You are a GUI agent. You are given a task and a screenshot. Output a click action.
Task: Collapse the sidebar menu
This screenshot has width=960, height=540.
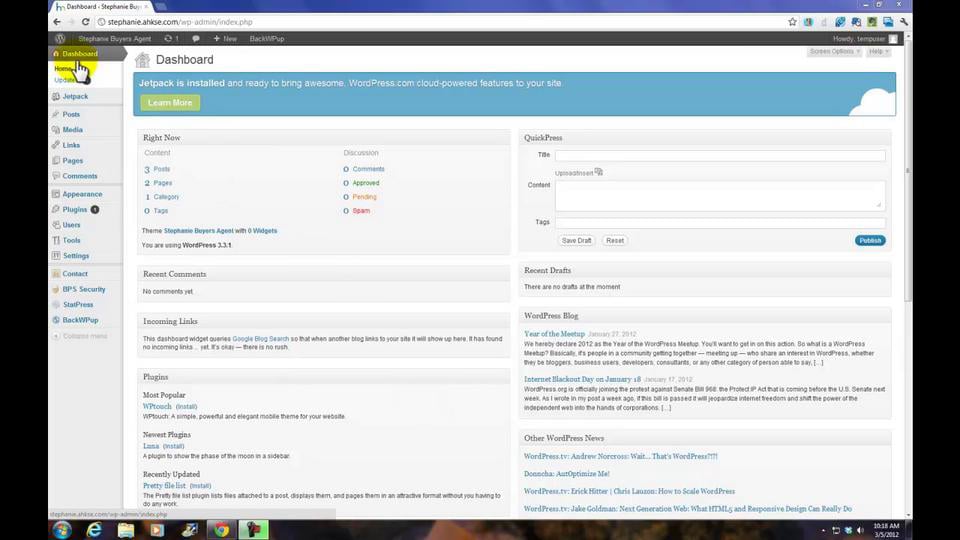(x=80, y=336)
